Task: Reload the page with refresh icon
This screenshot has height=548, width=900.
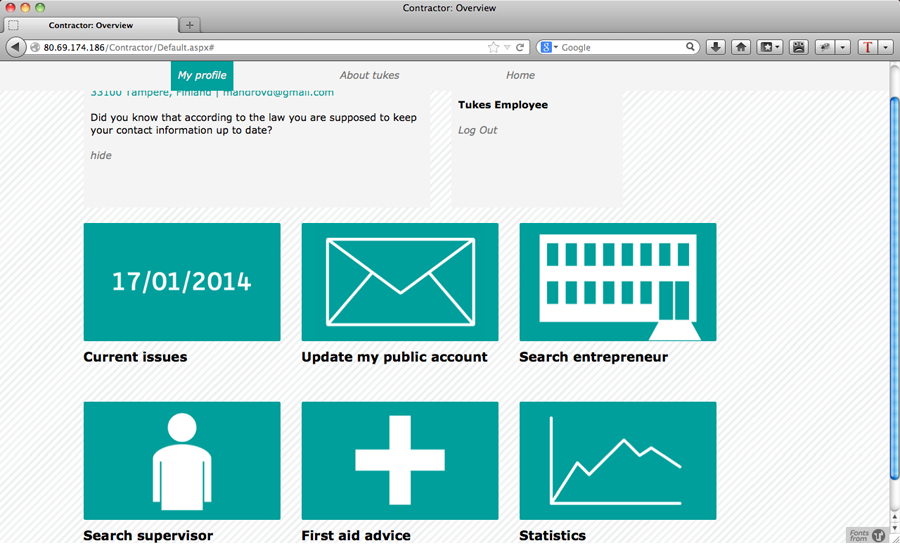Action: 520,47
